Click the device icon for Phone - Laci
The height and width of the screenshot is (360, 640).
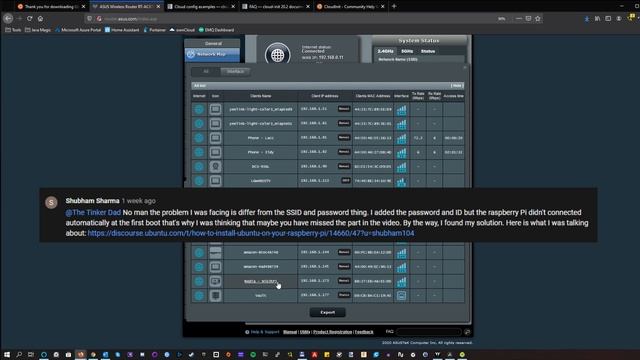216,138
